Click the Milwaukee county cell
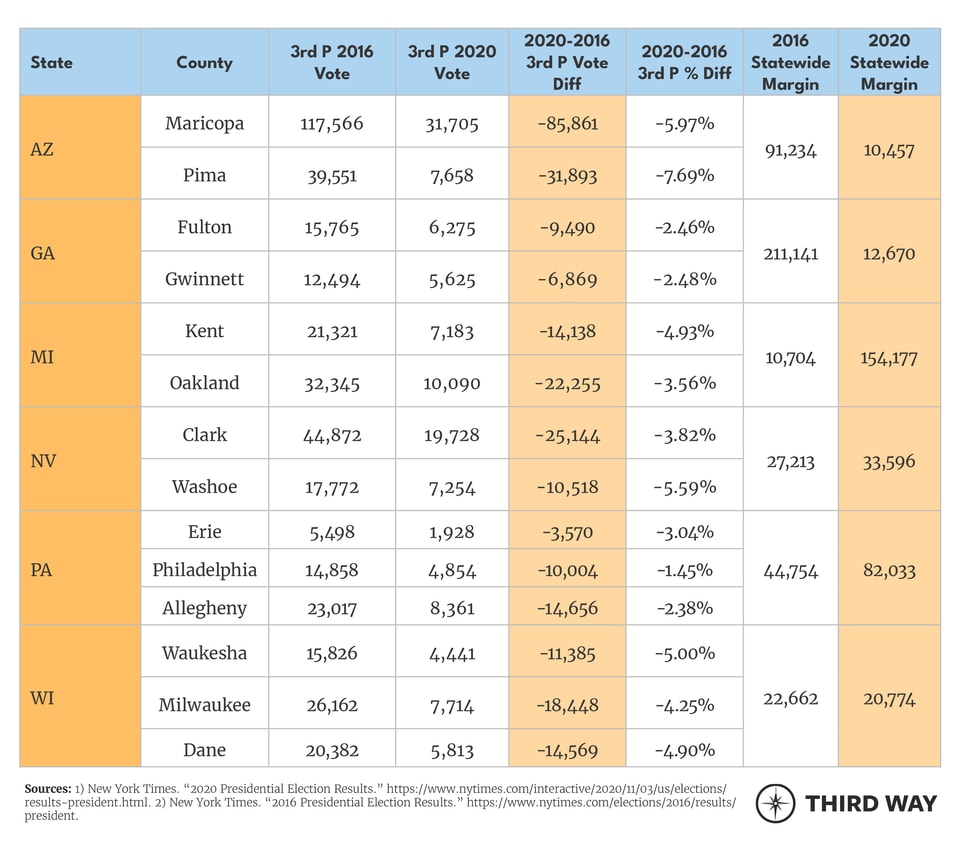The image size is (960, 853). coord(204,705)
